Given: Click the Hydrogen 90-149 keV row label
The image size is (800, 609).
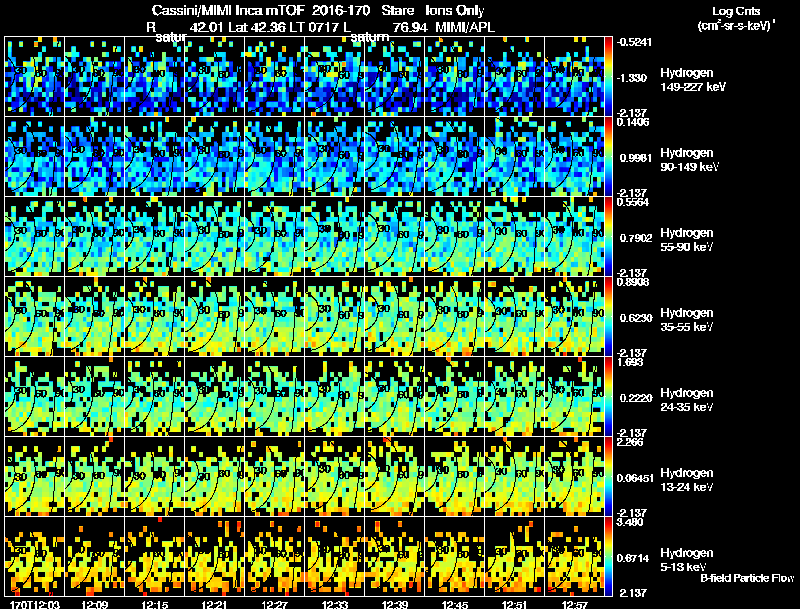Looking at the screenshot, I should coord(689,160).
